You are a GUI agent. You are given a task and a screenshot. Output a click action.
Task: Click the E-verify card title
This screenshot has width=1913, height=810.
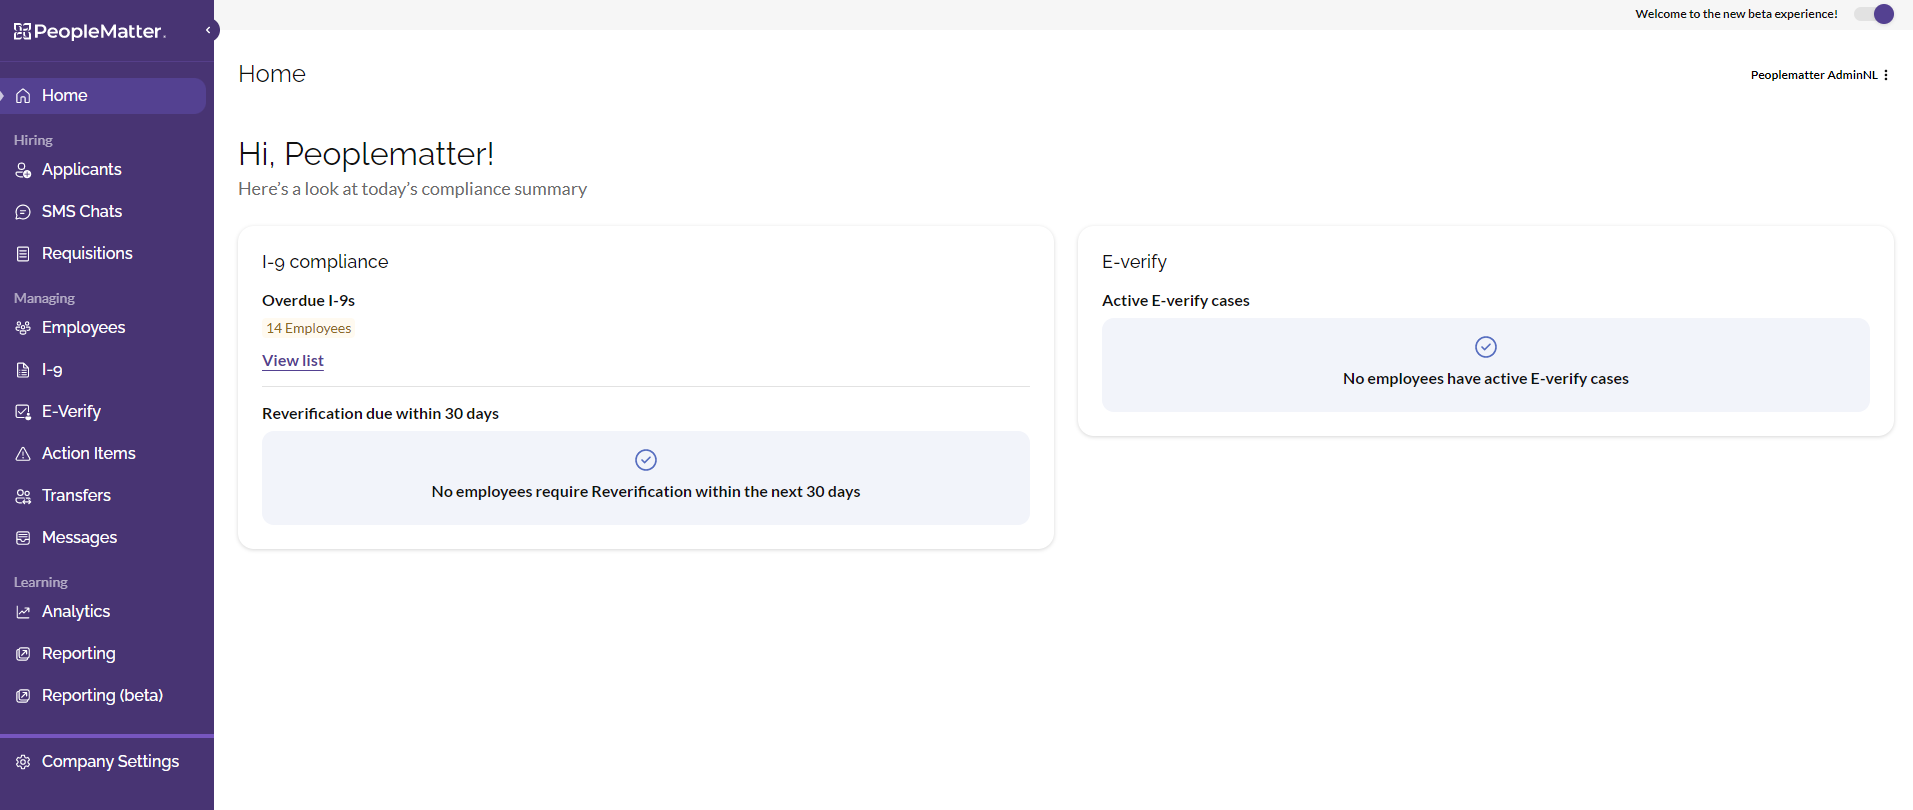click(x=1134, y=262)
